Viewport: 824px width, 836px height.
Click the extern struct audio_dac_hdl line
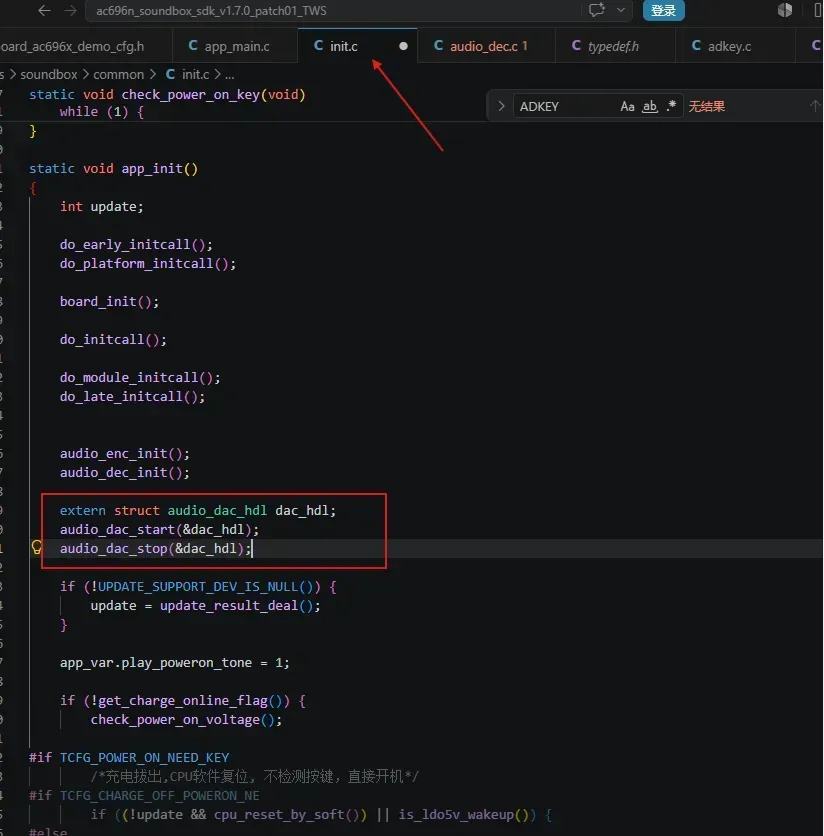click(x=198, y=511)
